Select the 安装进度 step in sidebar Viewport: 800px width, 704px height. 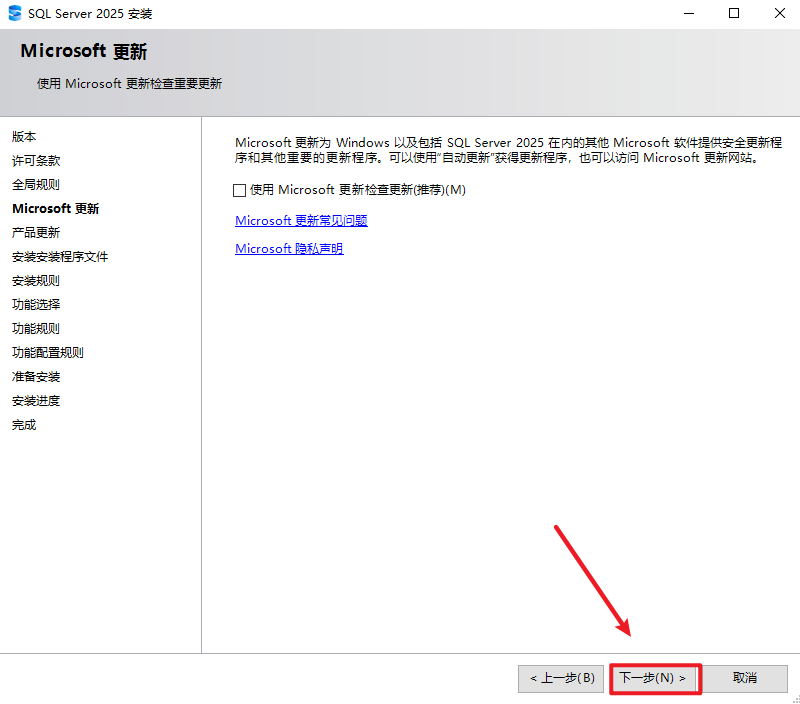(x=36, y=401)
